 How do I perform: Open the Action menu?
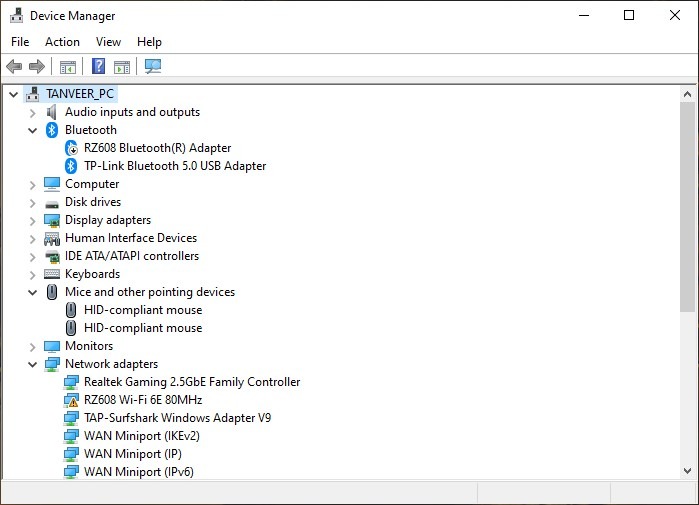click(62, 42)
